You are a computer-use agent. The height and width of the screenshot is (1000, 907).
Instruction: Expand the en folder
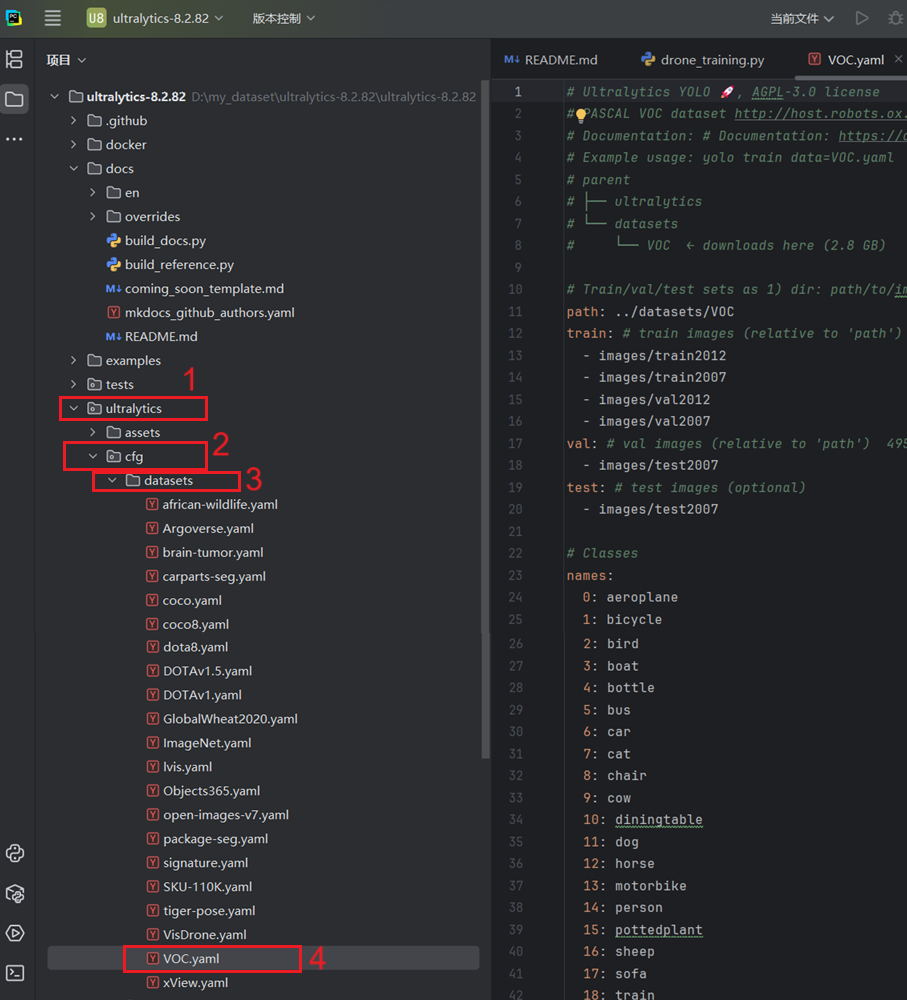(93, 193)
